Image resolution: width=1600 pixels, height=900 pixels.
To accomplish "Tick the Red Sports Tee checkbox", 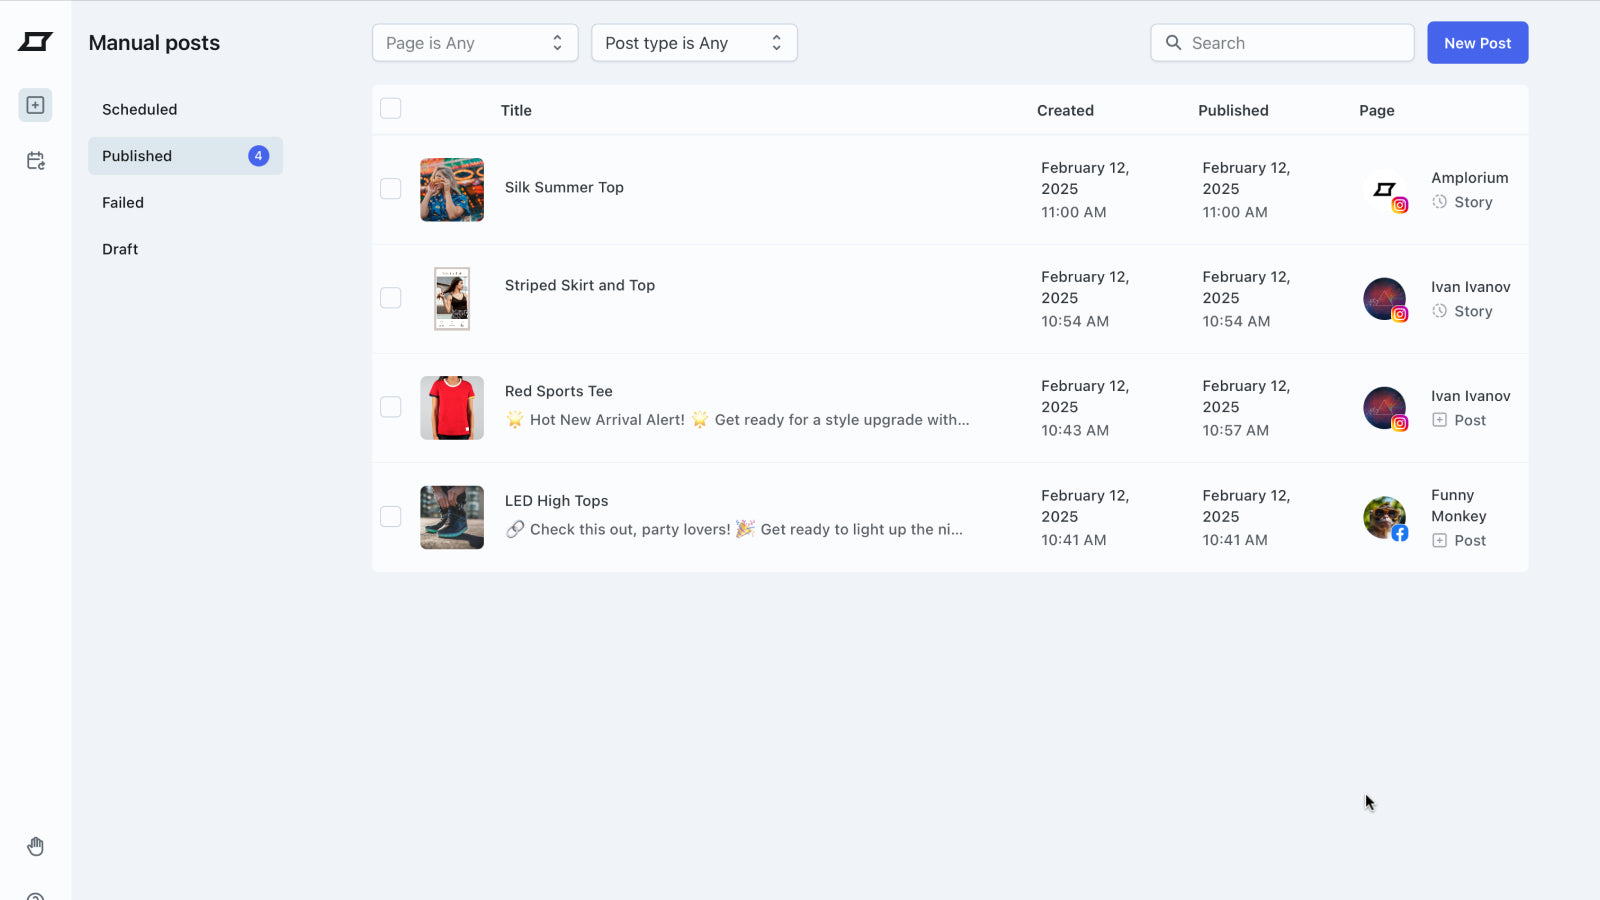I will (x=391, y=407).
